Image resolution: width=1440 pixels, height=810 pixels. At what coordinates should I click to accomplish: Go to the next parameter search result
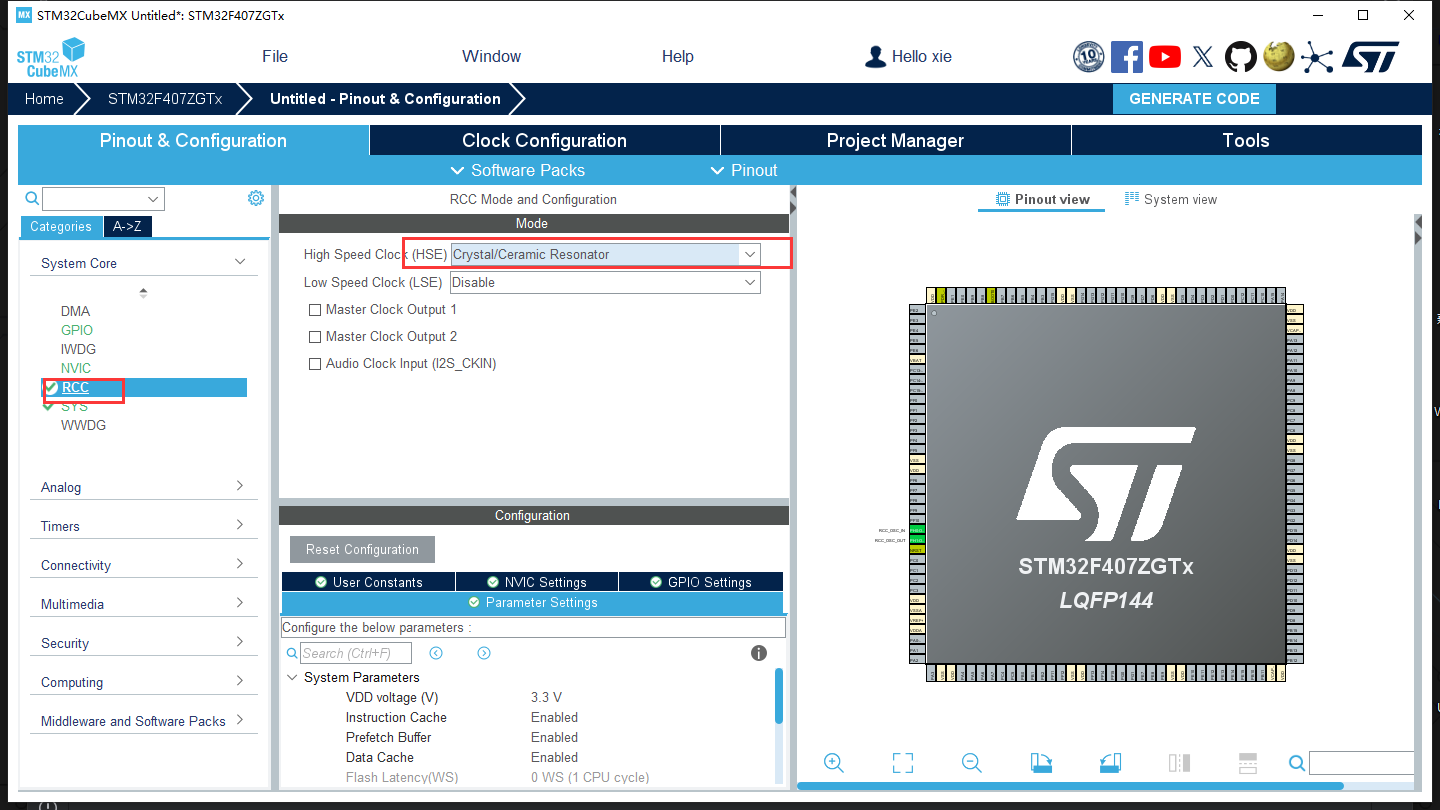point(484,653)
